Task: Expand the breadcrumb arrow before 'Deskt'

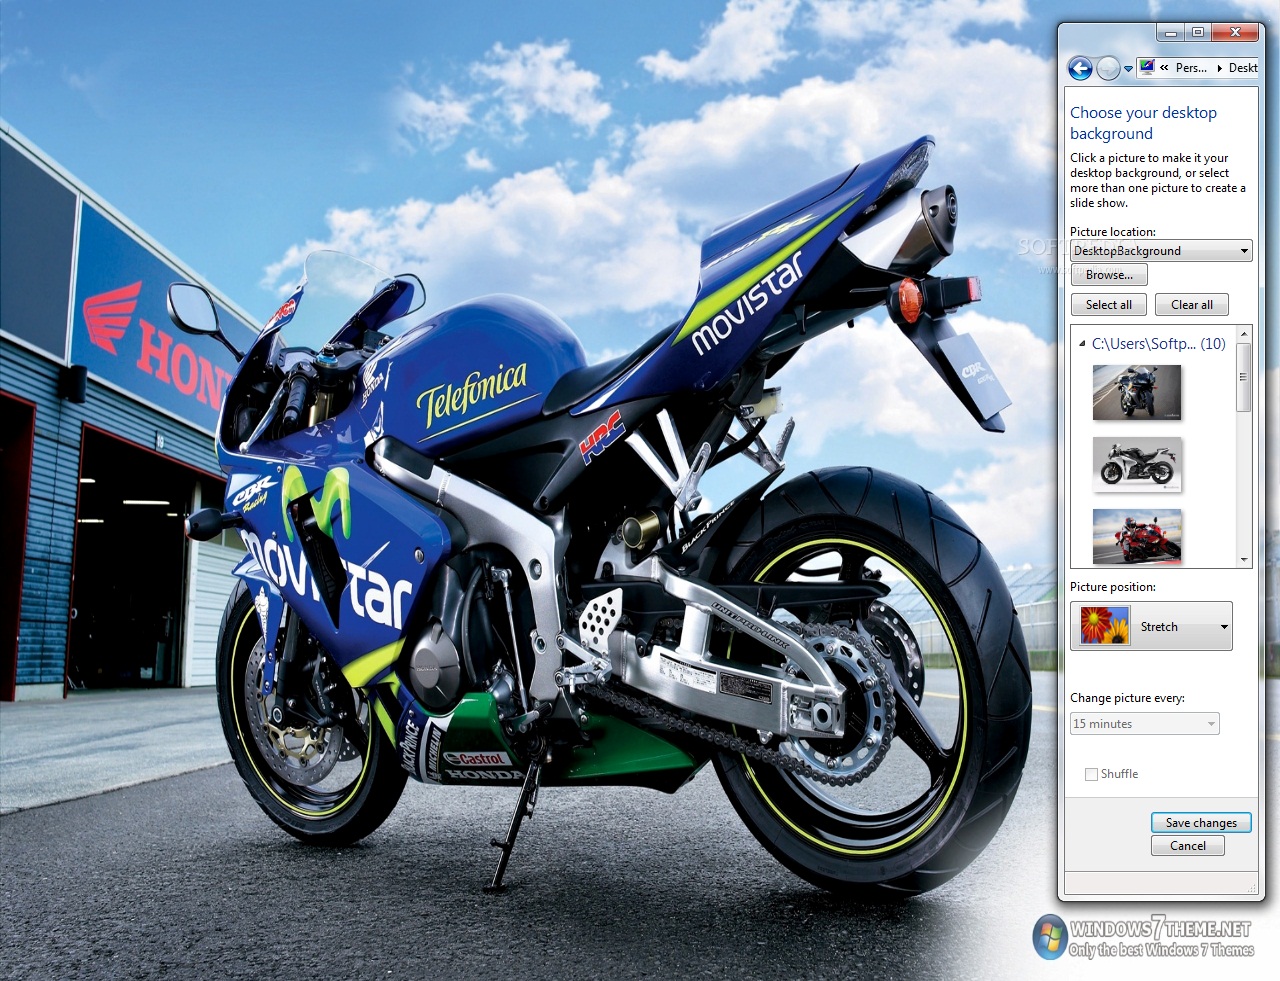Action: pyautogui.click(x=1219, y=68)
